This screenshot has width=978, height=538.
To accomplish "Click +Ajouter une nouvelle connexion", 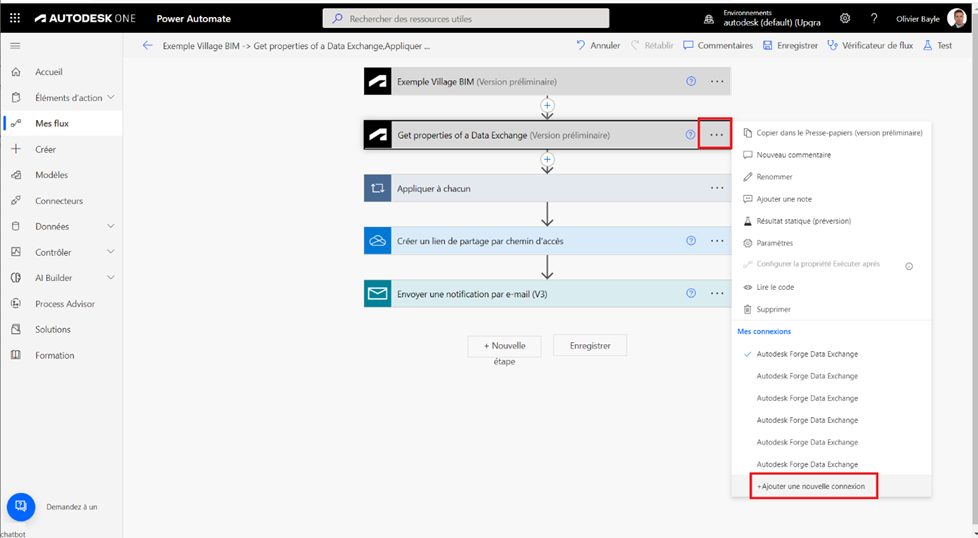I will point(813,486).
